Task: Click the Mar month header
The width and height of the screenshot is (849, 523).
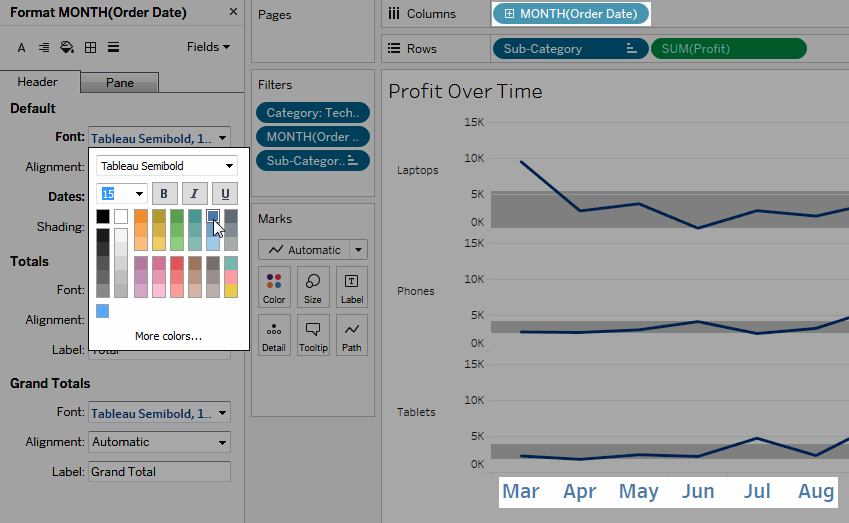Action: tap(521, 491)
